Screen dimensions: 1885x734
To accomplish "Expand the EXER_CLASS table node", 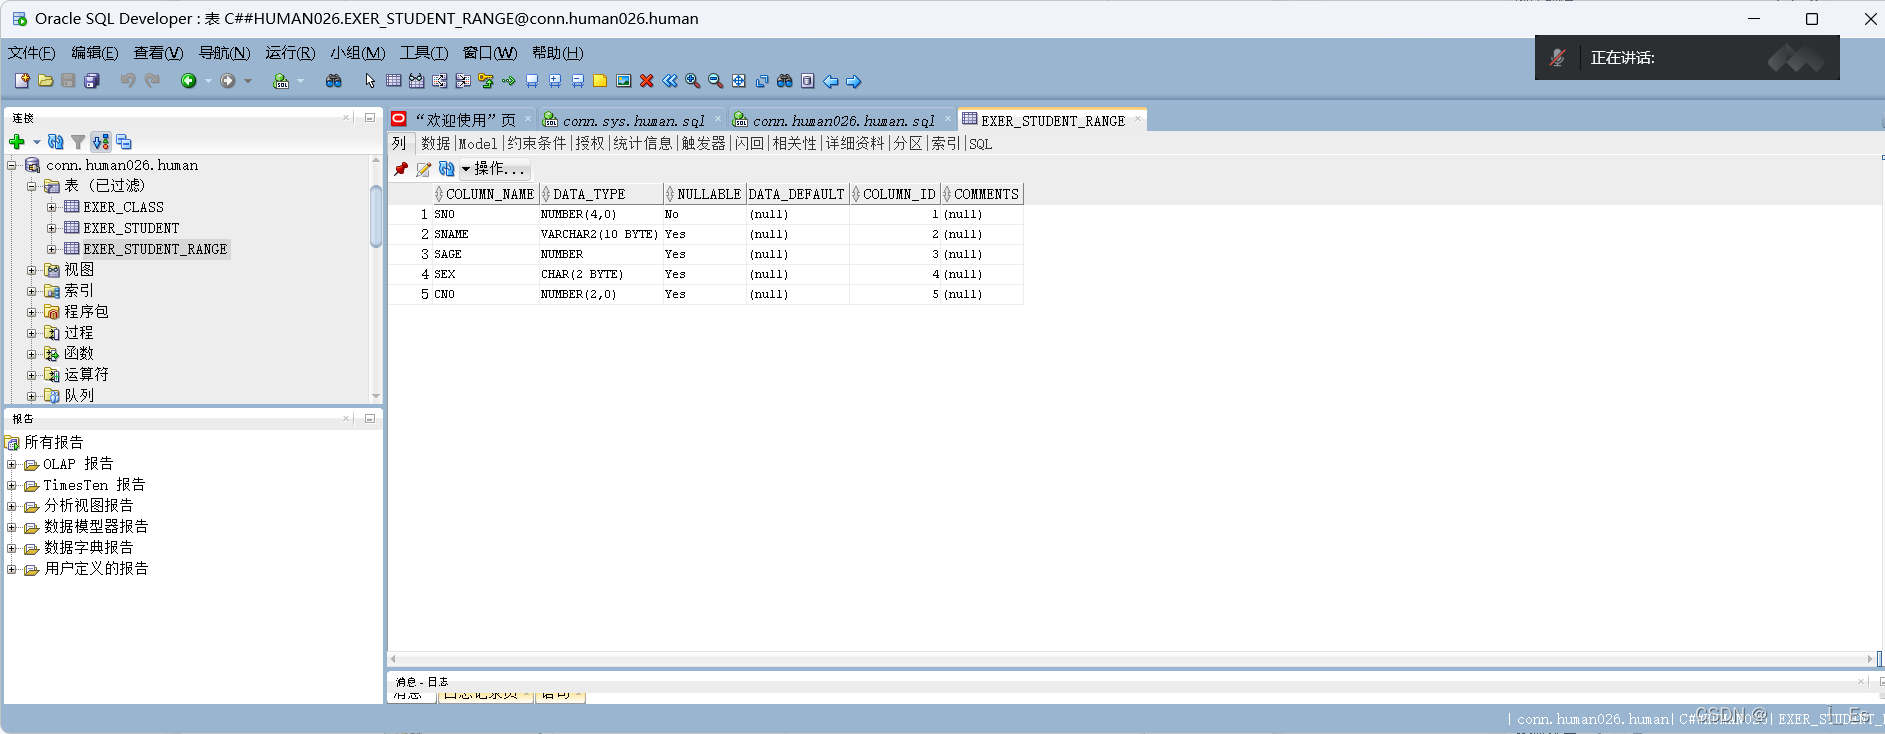I will tap(52, 207).
